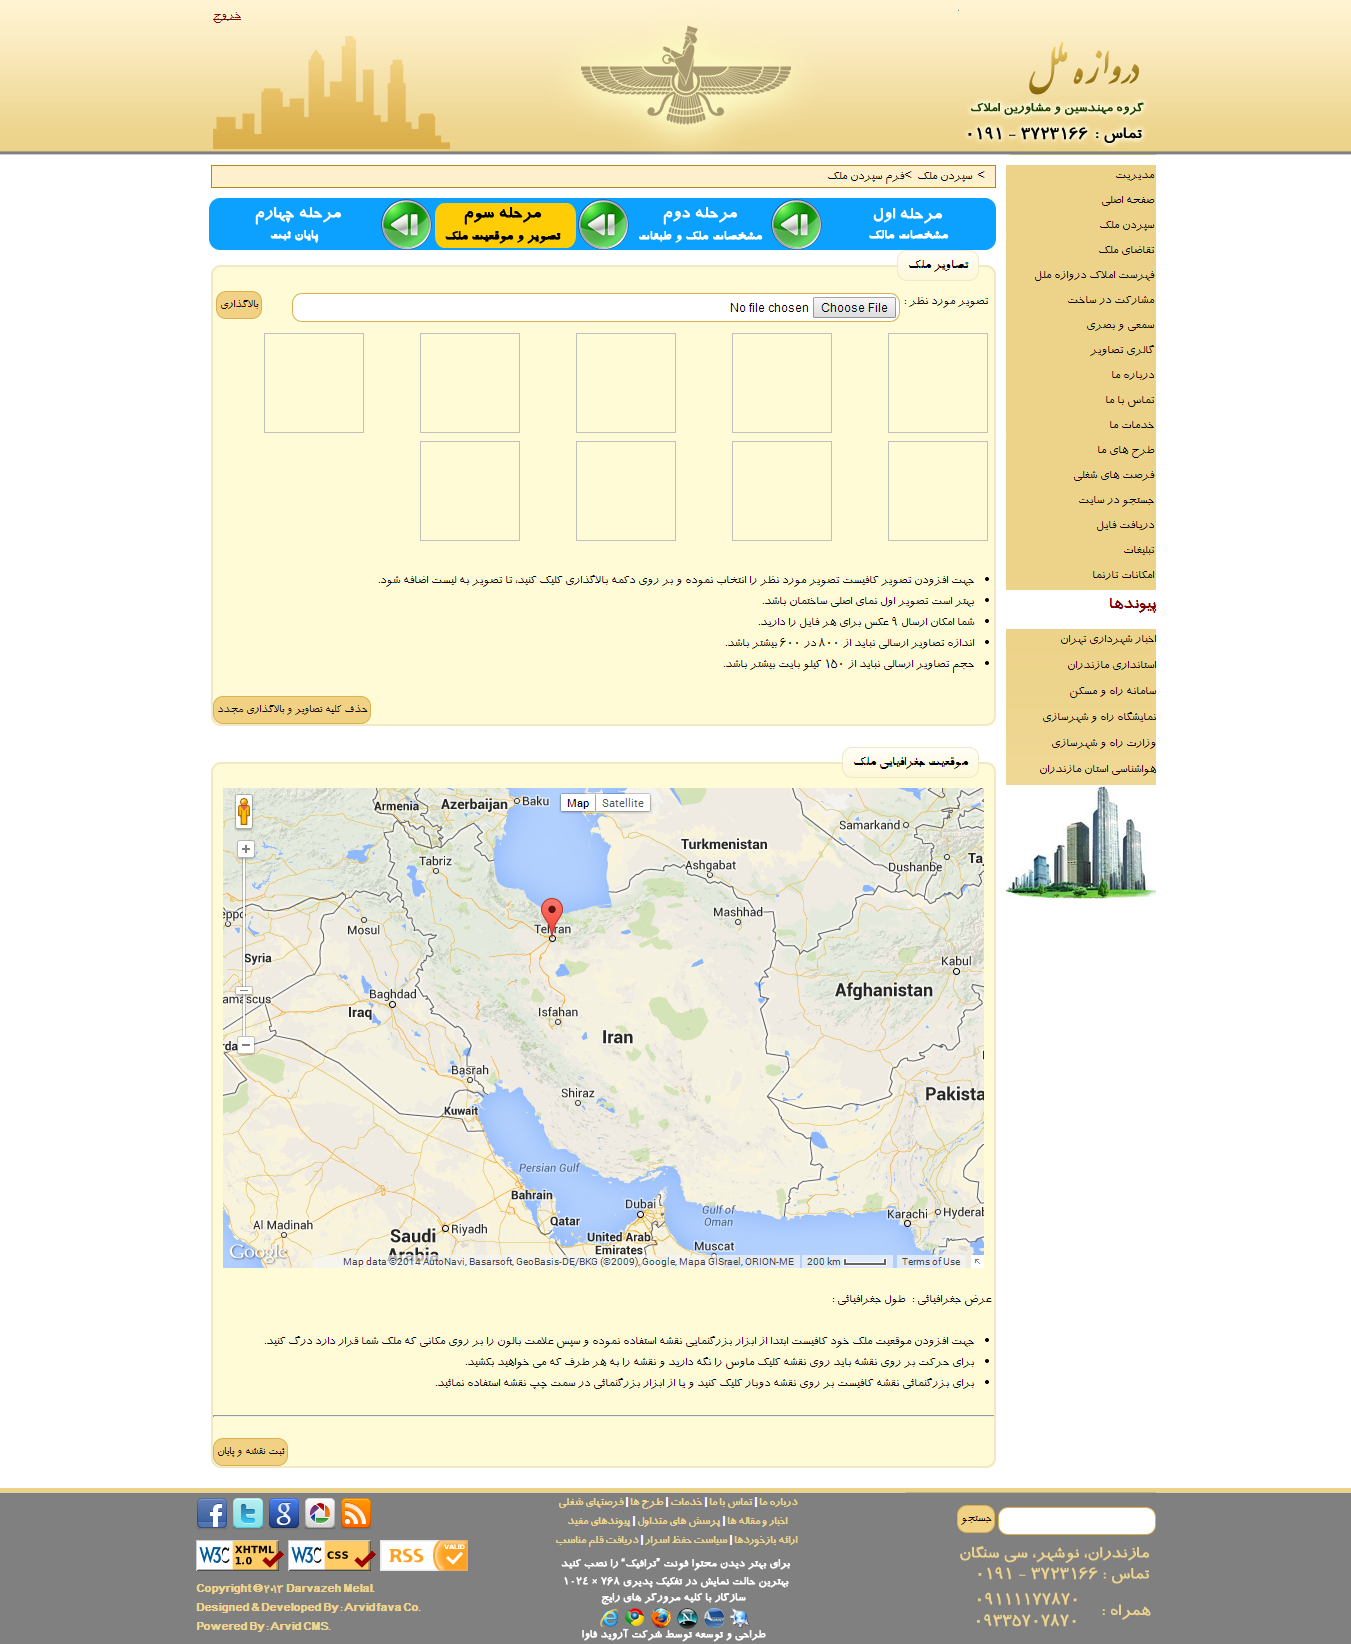Switch map to Satellite view
1351x1644 pixels.
[x=623, y=803]
